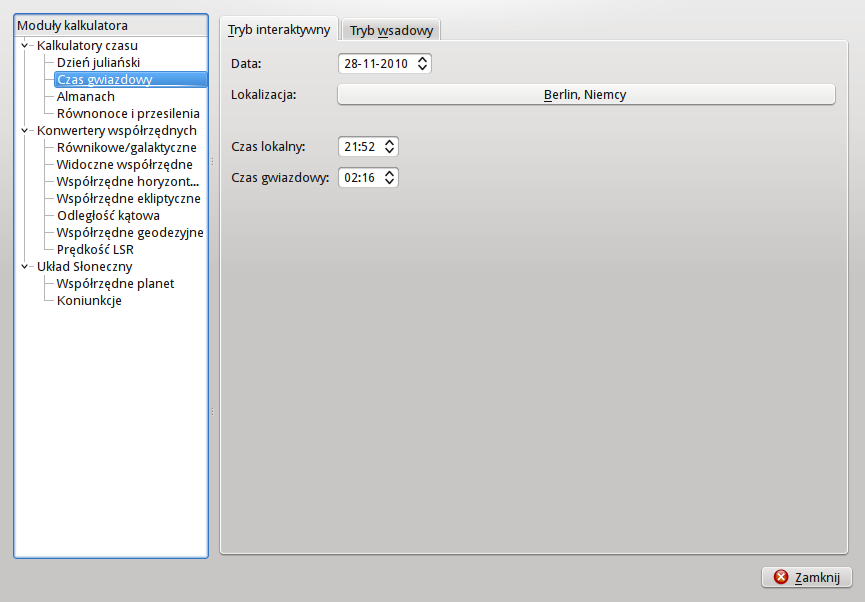Select Współrzędne planet module
Screen dimensions: 865x602
pyautogui.click(x=115, y=283)
